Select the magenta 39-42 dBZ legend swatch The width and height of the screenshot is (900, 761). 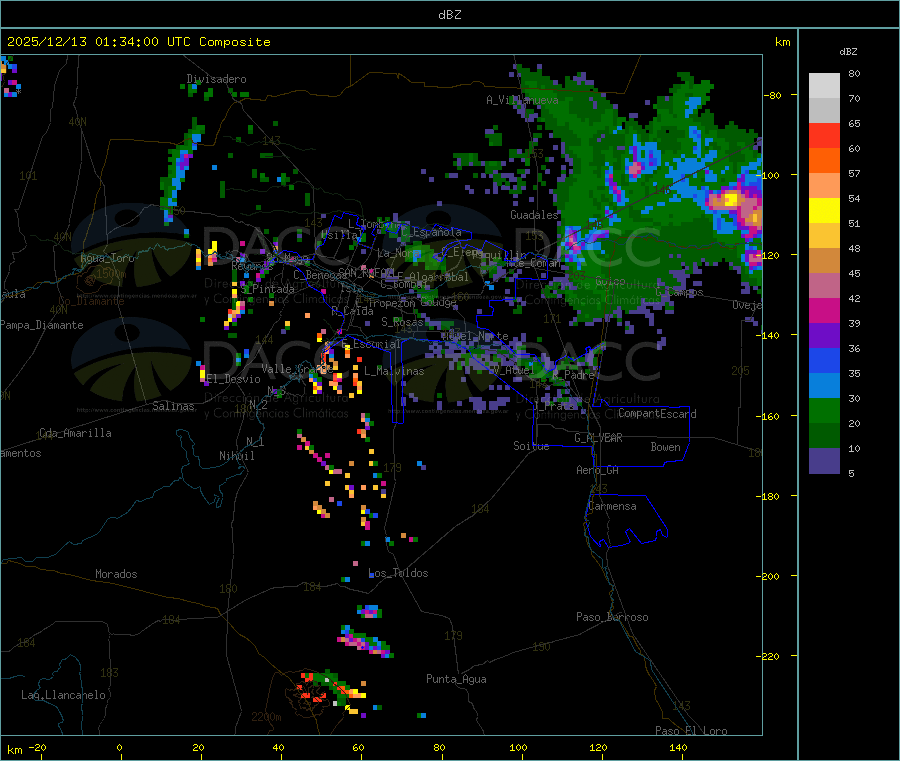[824, 310]
